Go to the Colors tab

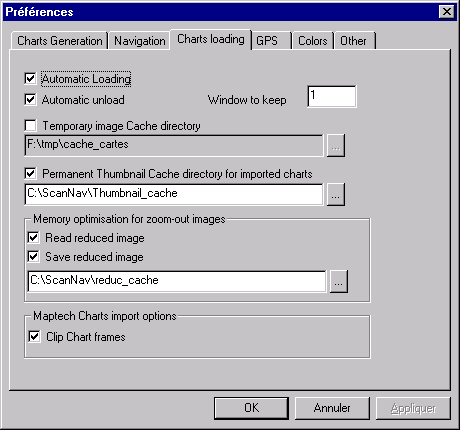[313, 41]
